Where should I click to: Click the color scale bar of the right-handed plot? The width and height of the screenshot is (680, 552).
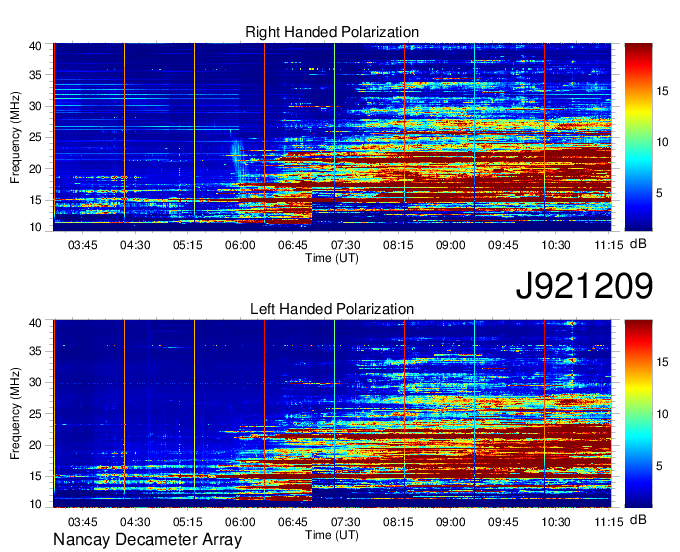tap(638, 137)
